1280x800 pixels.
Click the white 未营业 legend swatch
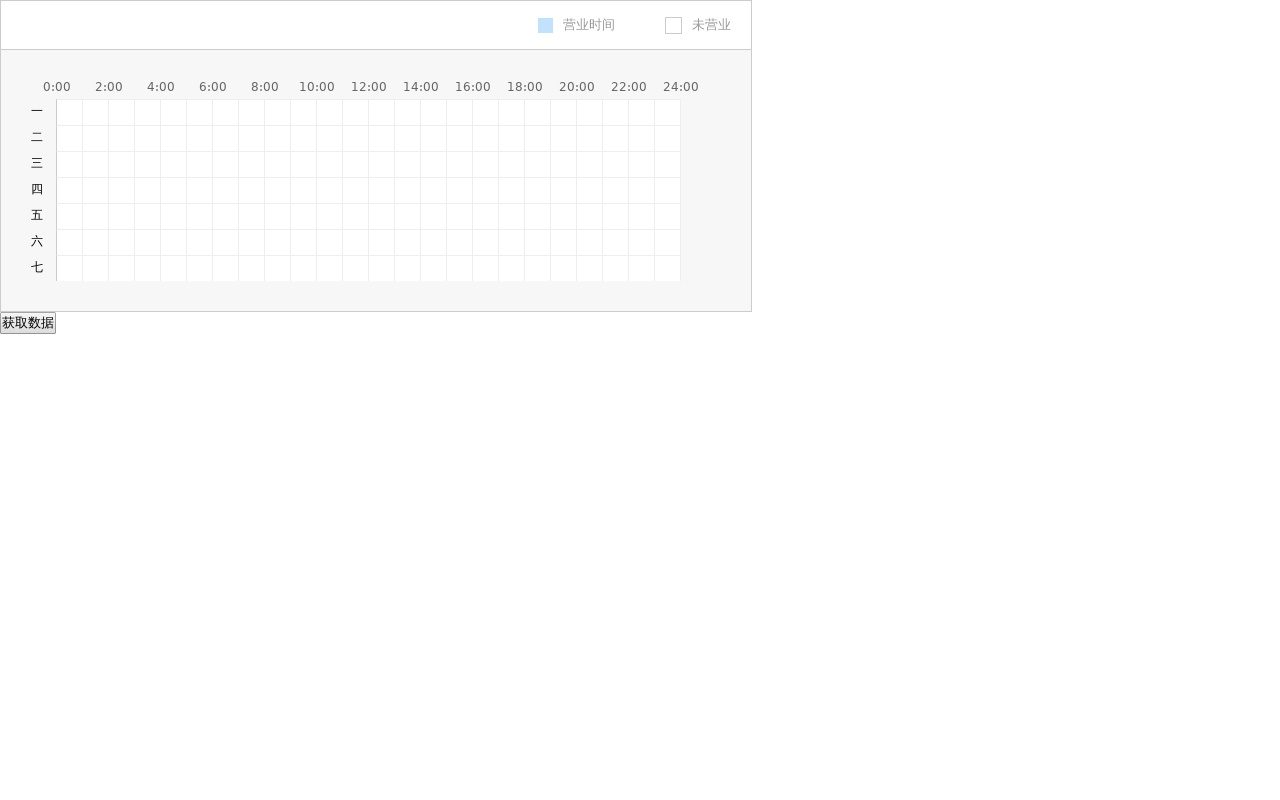pos(673,25)
